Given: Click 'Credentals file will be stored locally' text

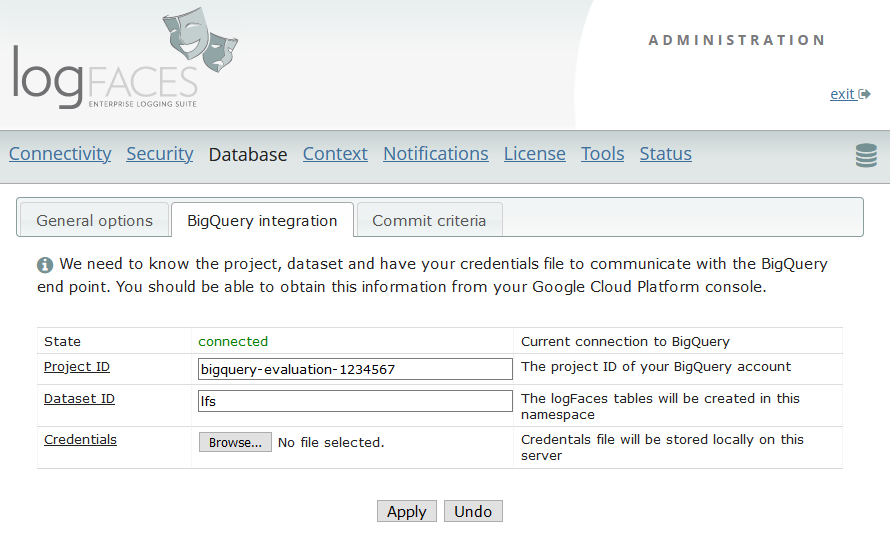Looking at the screenshot, I should [x=662, y=447].
